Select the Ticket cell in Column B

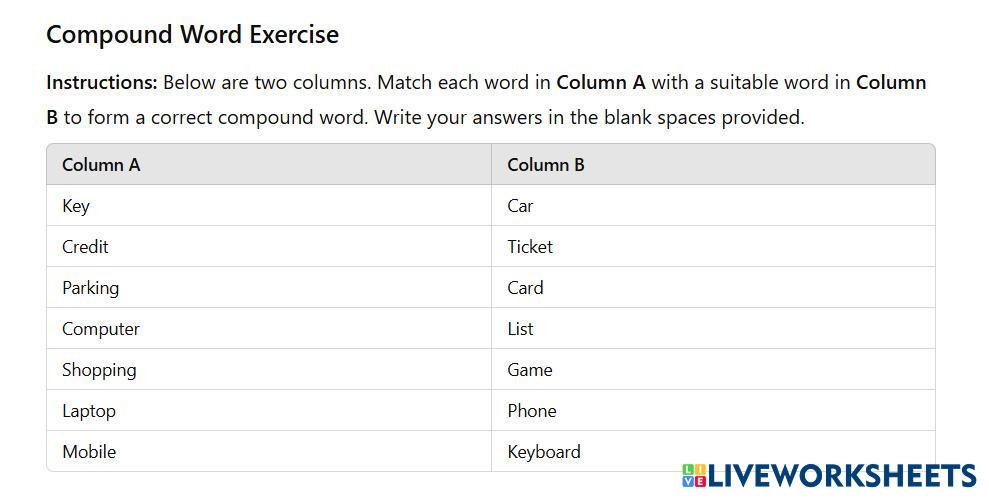click(x=530, y=247)
